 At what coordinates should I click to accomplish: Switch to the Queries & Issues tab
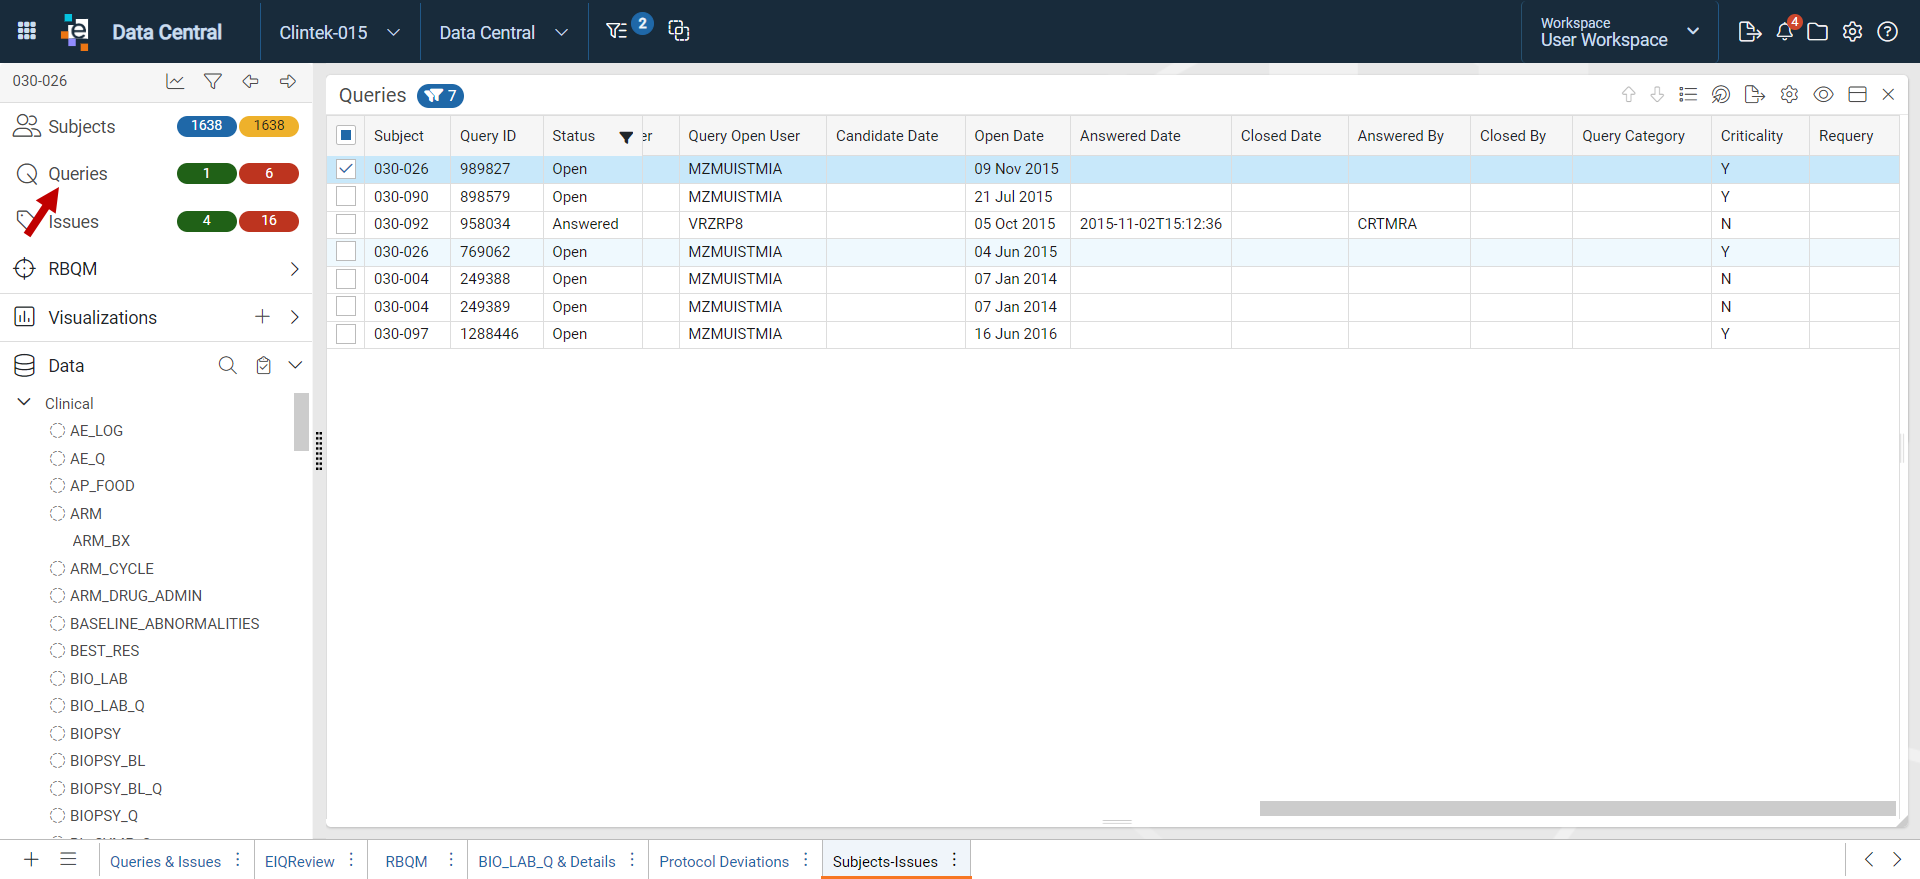tap(166, 862)
